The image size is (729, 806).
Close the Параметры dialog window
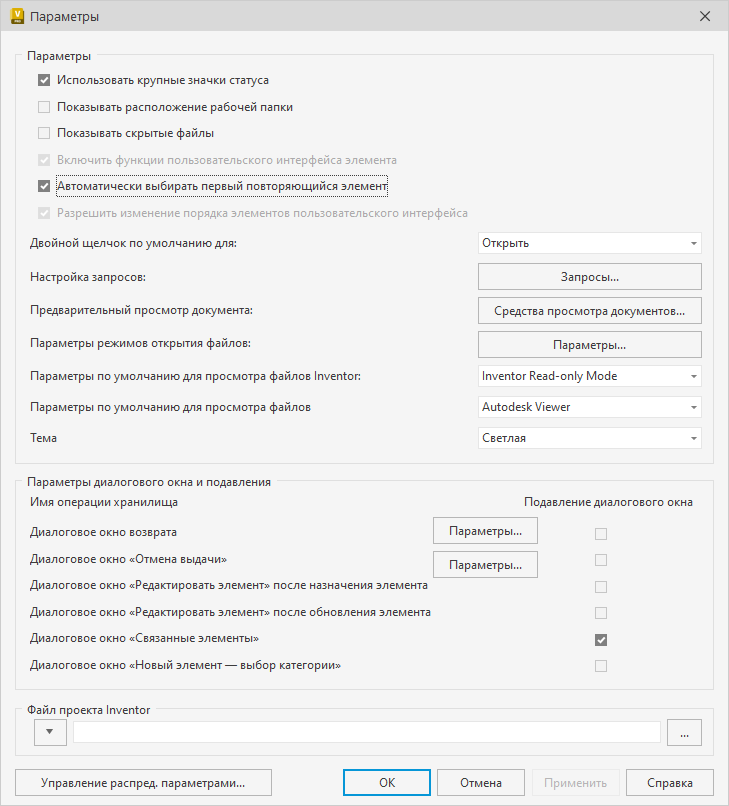[705, 17]
